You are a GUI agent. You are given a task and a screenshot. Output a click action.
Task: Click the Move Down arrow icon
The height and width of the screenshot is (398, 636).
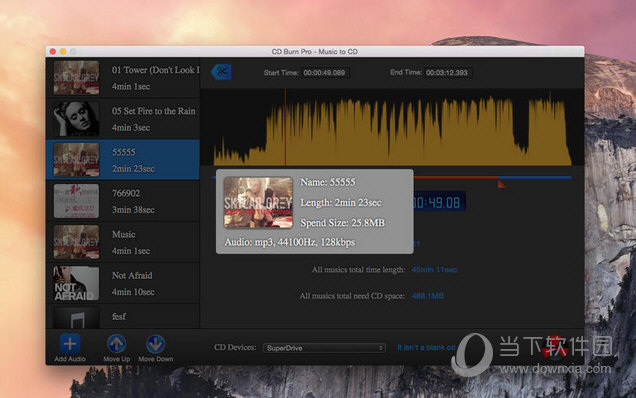pos(156,344)
